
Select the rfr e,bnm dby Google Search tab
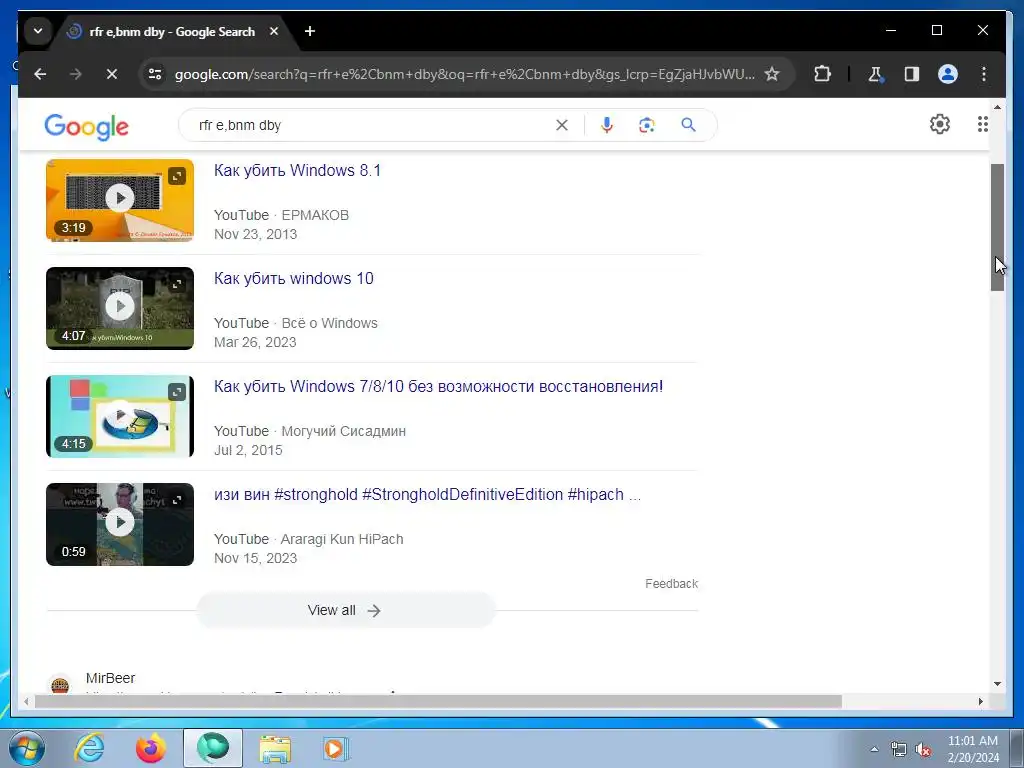click(x=172, y=31)
